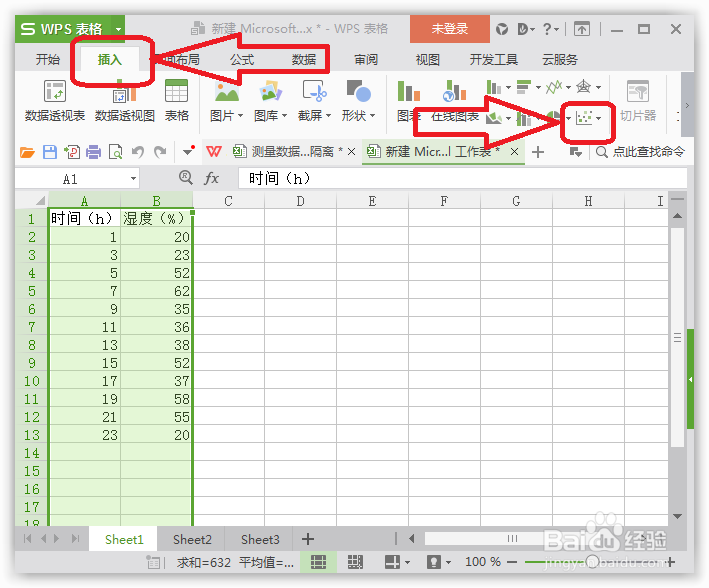
Task: Click the zoom slider track
Action: point(592,562)
